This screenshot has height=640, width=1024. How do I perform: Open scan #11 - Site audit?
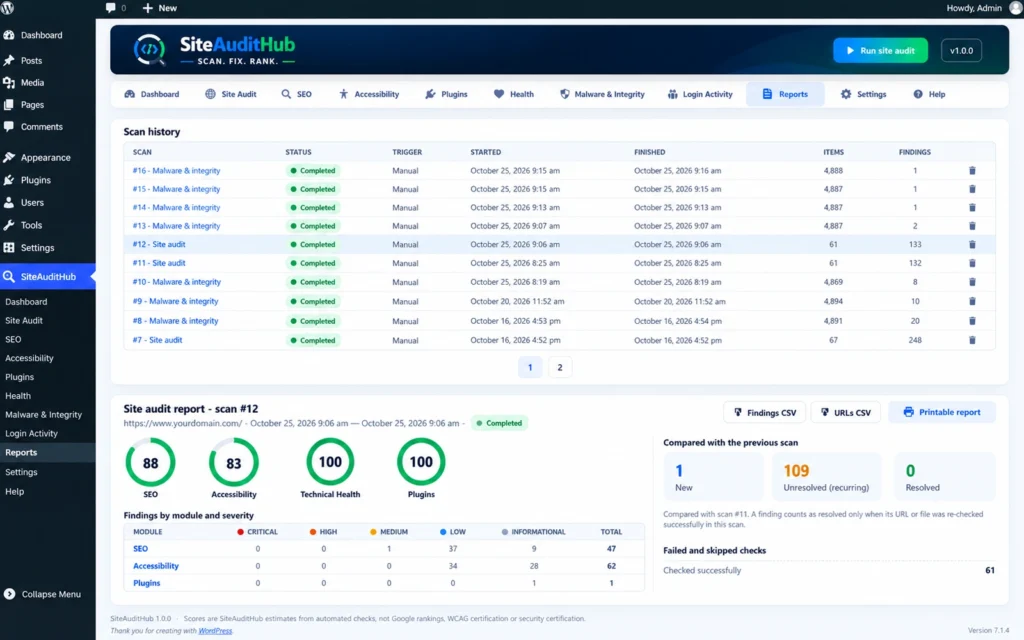159,263
